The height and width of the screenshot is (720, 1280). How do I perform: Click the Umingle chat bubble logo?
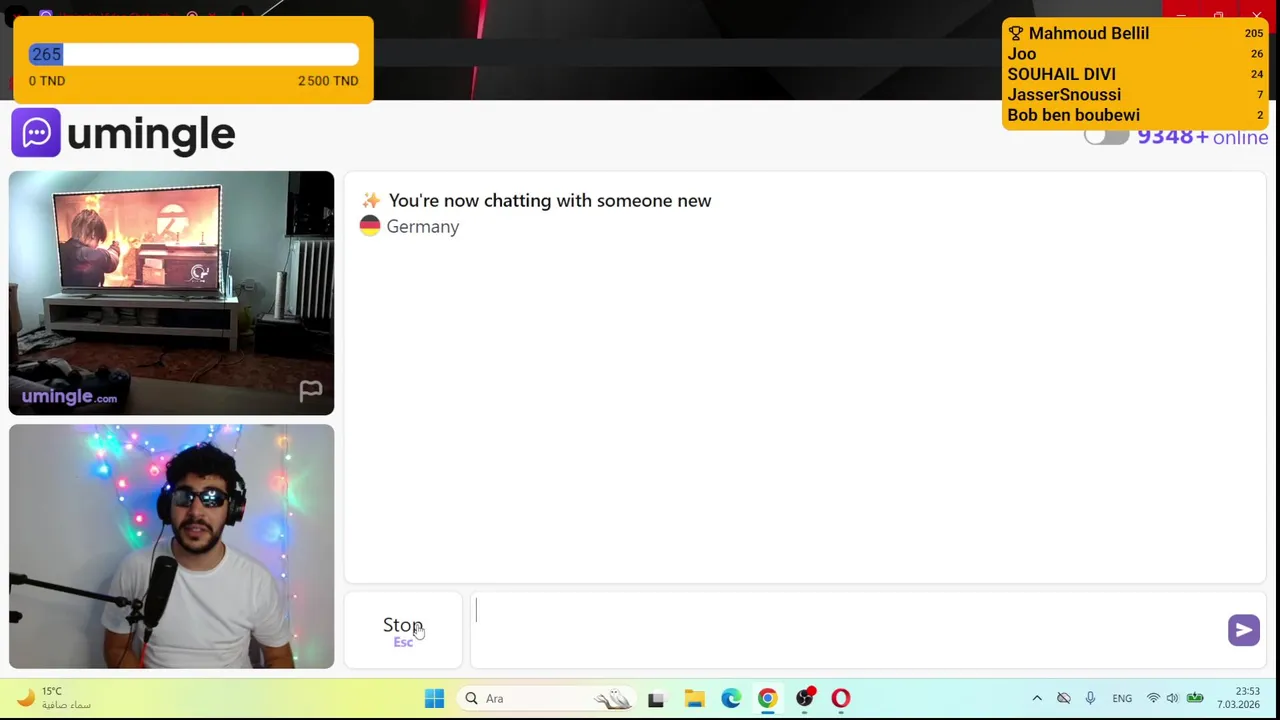[36, 133]
